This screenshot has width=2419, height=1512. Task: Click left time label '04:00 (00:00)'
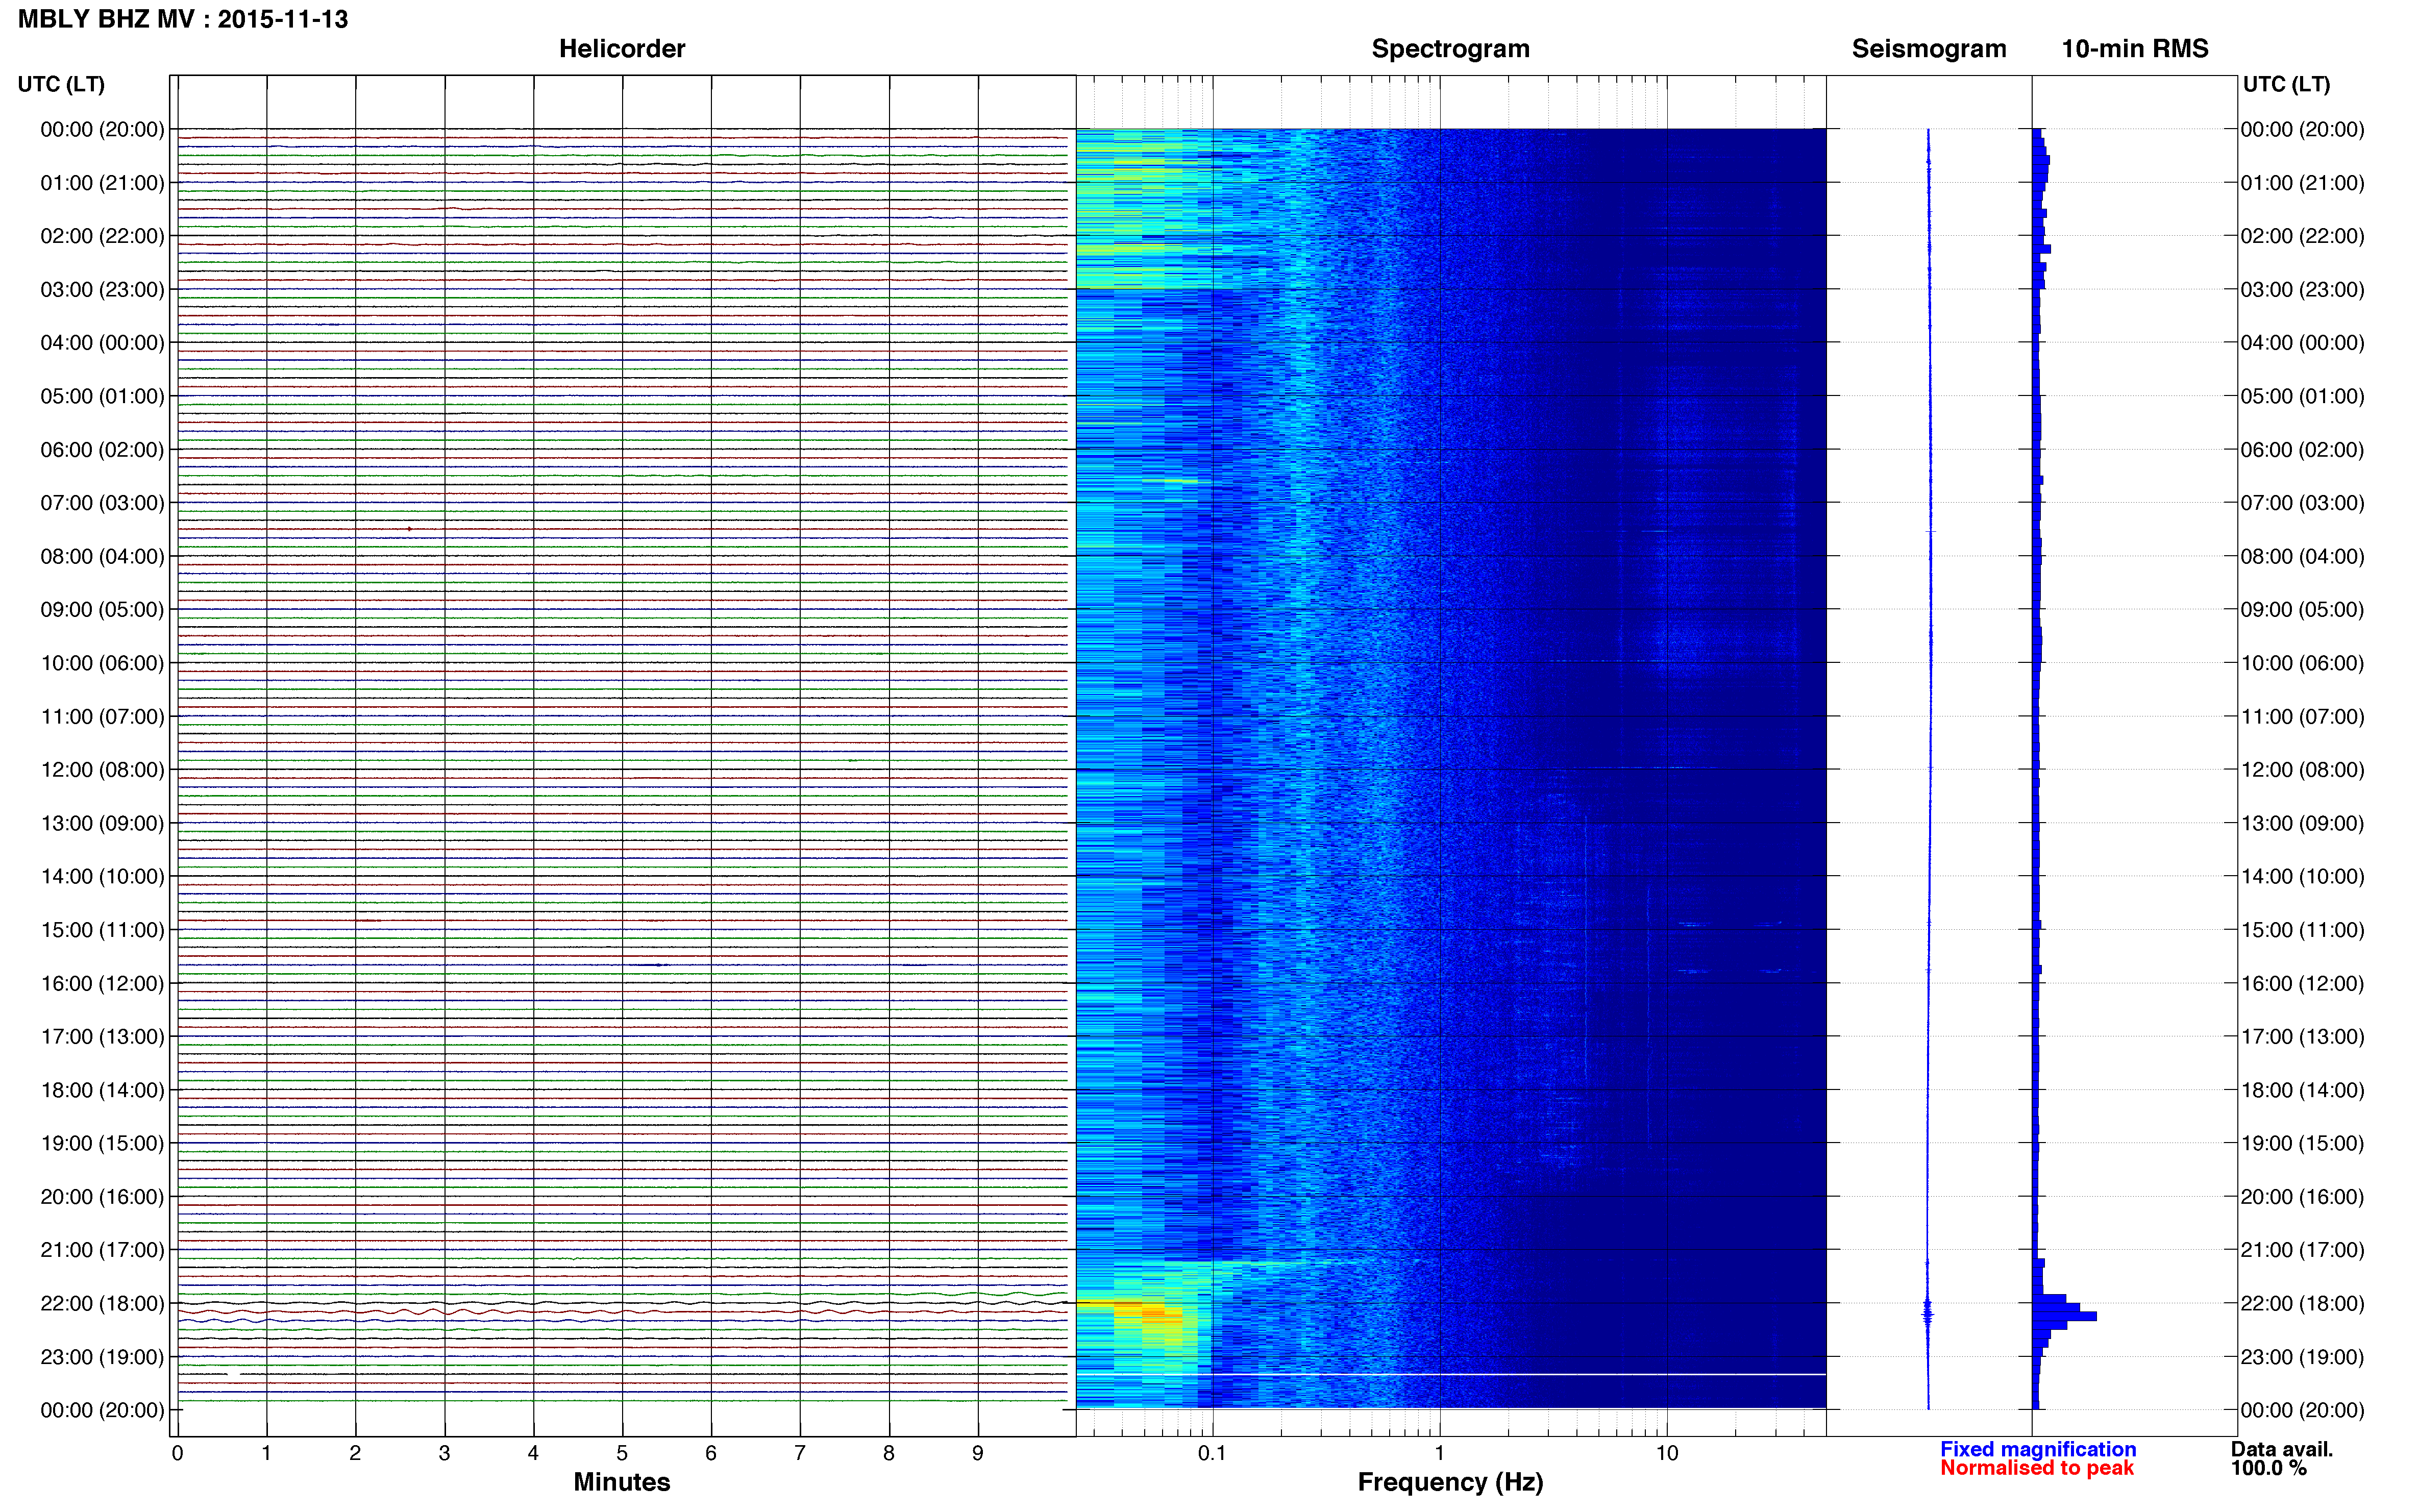(102, 343)
